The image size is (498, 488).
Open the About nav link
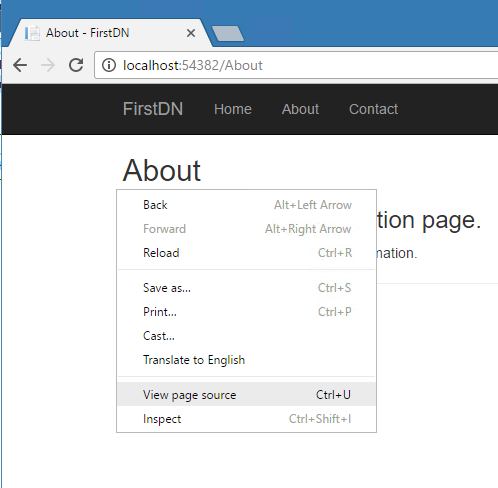coord(300,109)
